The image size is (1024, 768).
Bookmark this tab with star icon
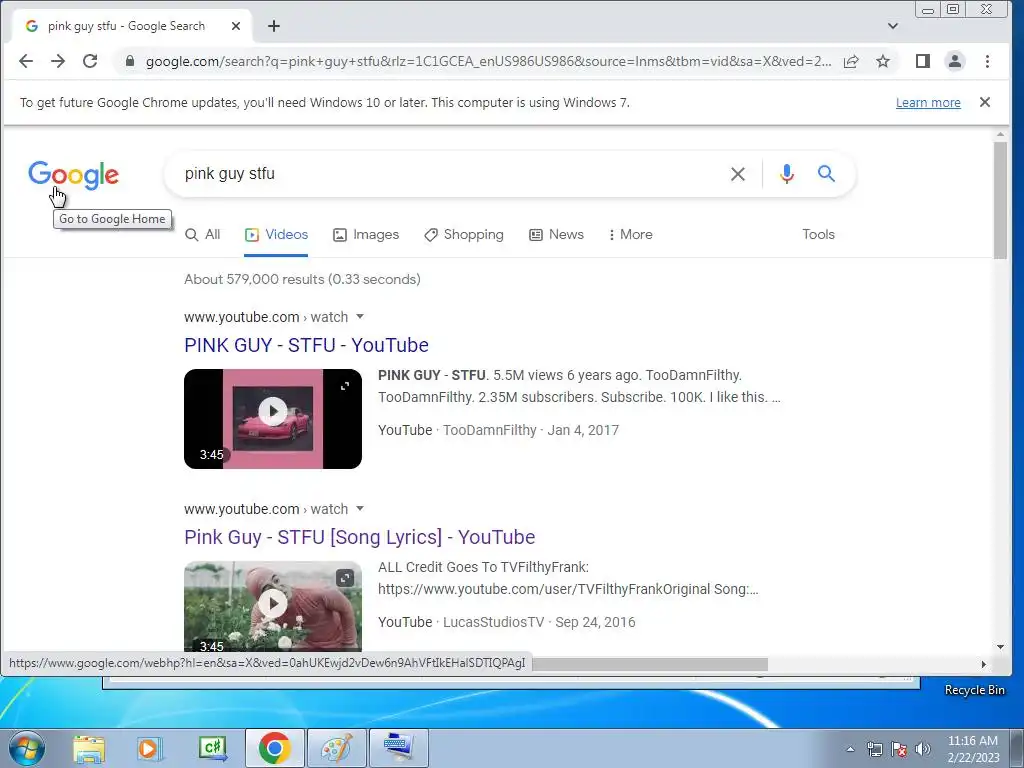(883, 61)
